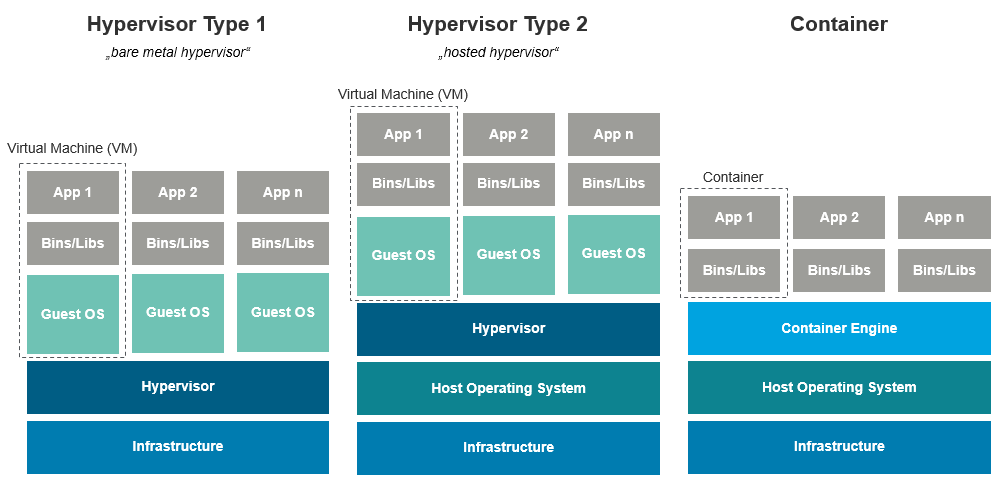This screenshot has height=480, width=1001.
Task: Select the small Container label above dashed box
Action: tap(733, 177)
